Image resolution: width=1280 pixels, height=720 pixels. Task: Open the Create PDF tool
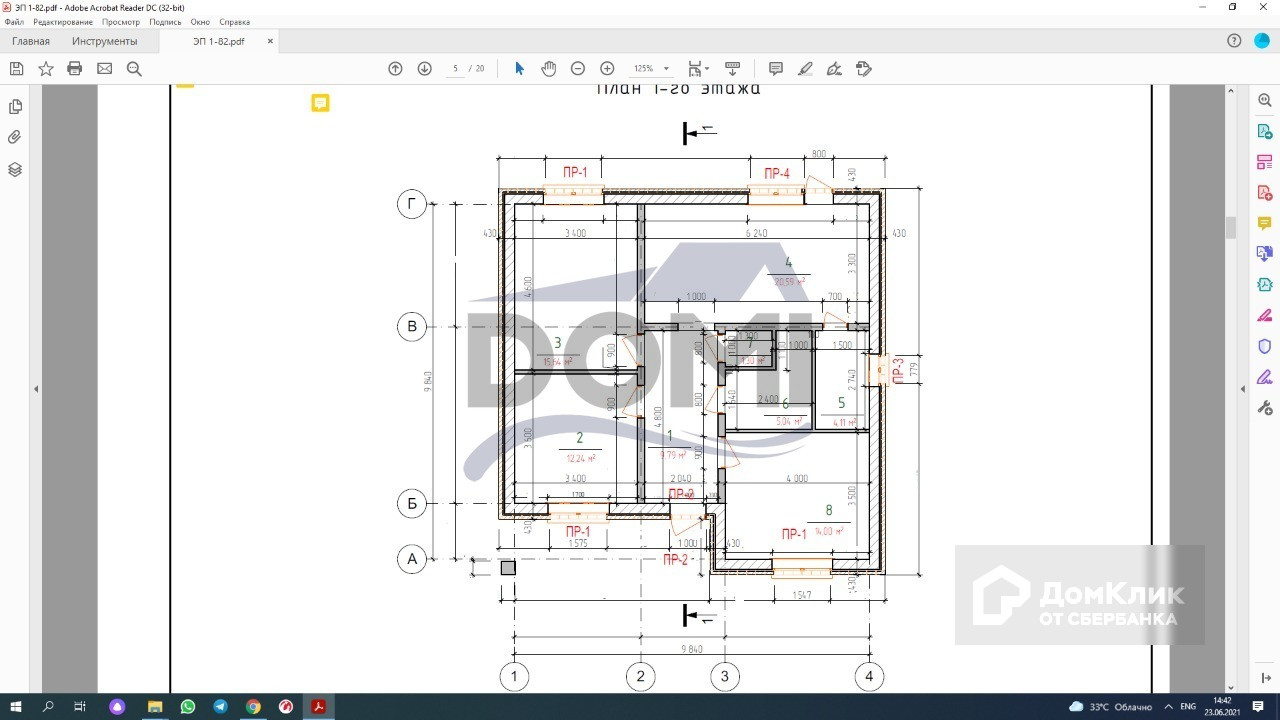(1265, 193)
